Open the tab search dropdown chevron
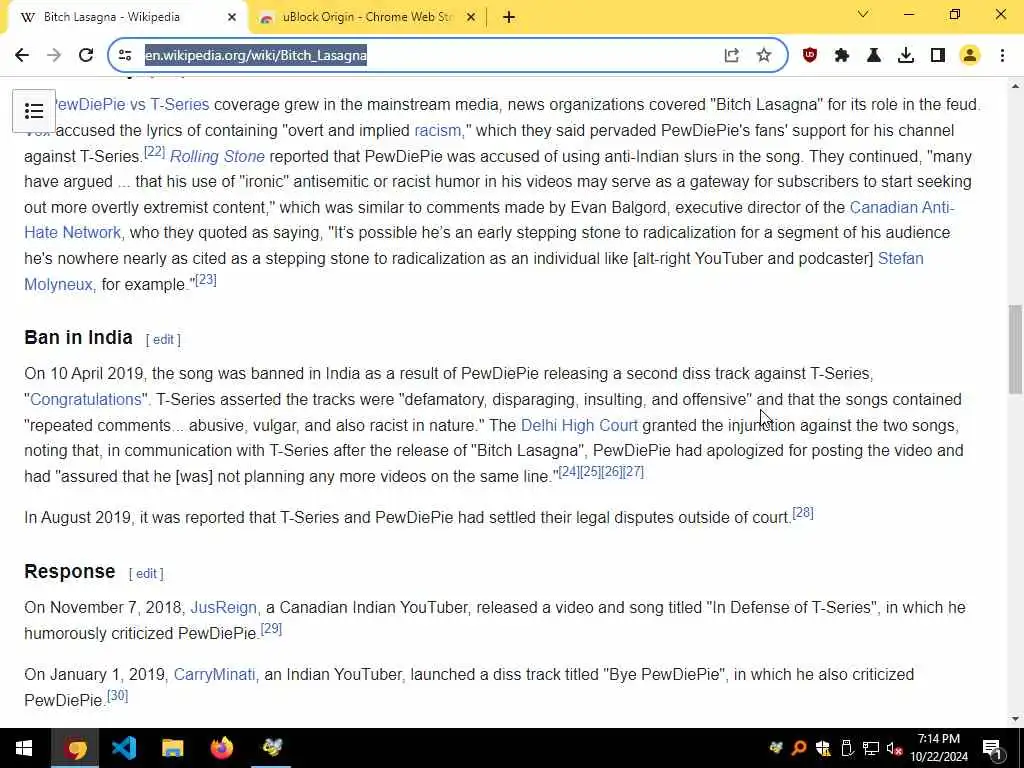This screenshot has width=1024, height=768. pyautogui.click(x=863, y=14)
